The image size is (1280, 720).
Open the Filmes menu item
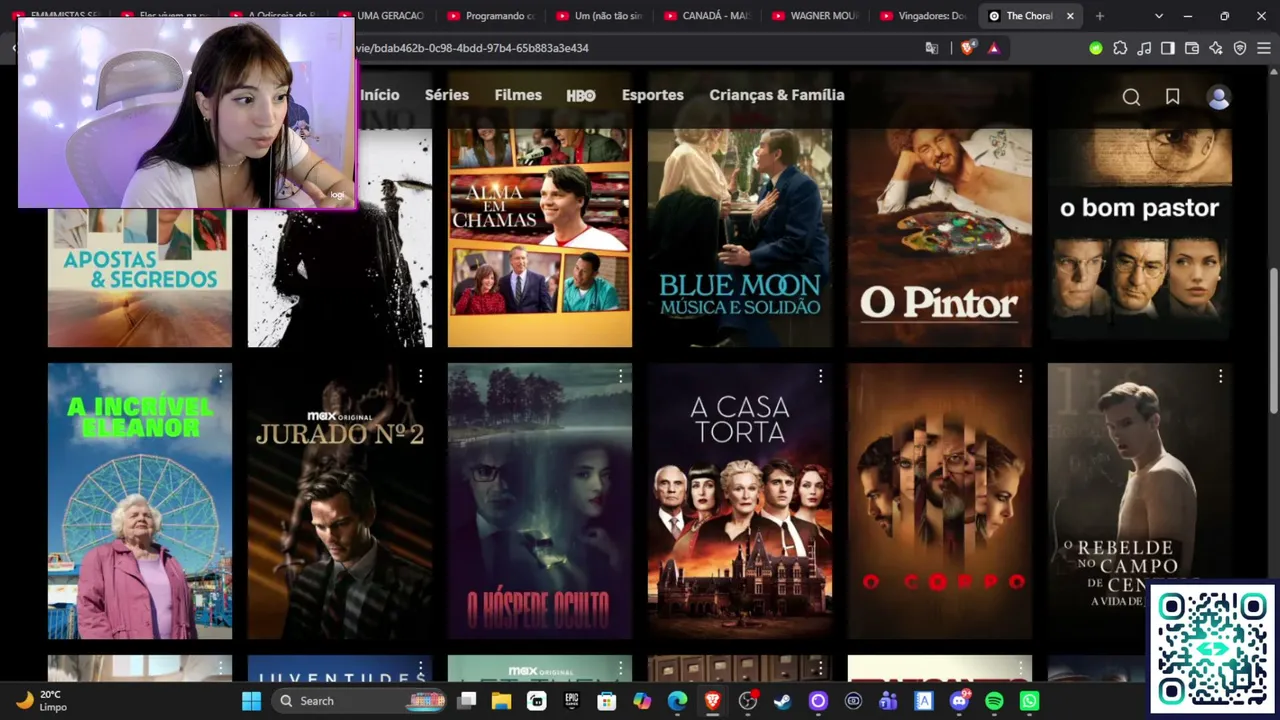[518, 95]
